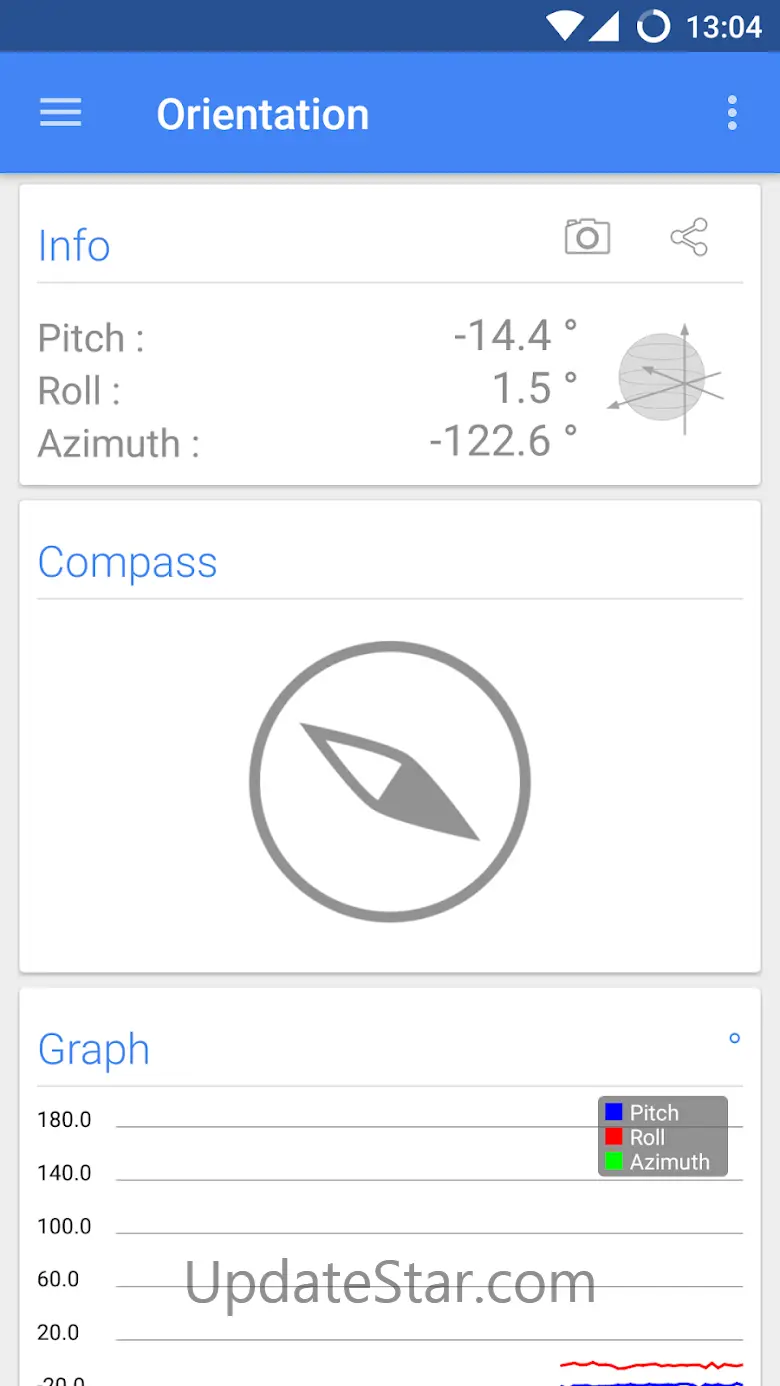Image resolution: width=780 pixels, height=1386 pixels.
Task: Tap the green Azimuth legend swatch
Action: [614, 1162]
